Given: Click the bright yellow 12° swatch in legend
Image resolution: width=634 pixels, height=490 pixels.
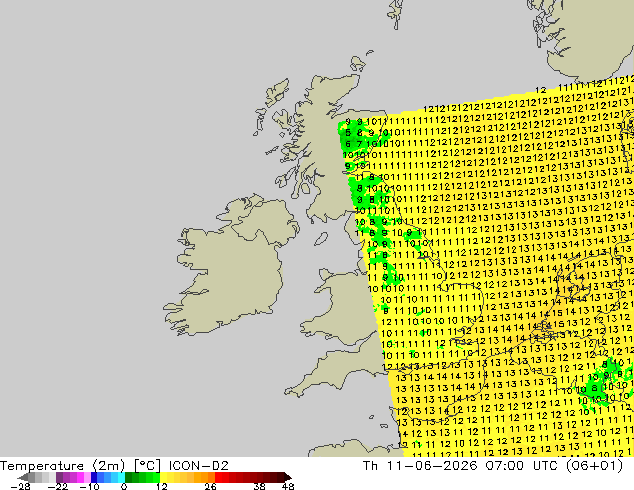Looking at the screenshot, I should [x=163, y=477].
